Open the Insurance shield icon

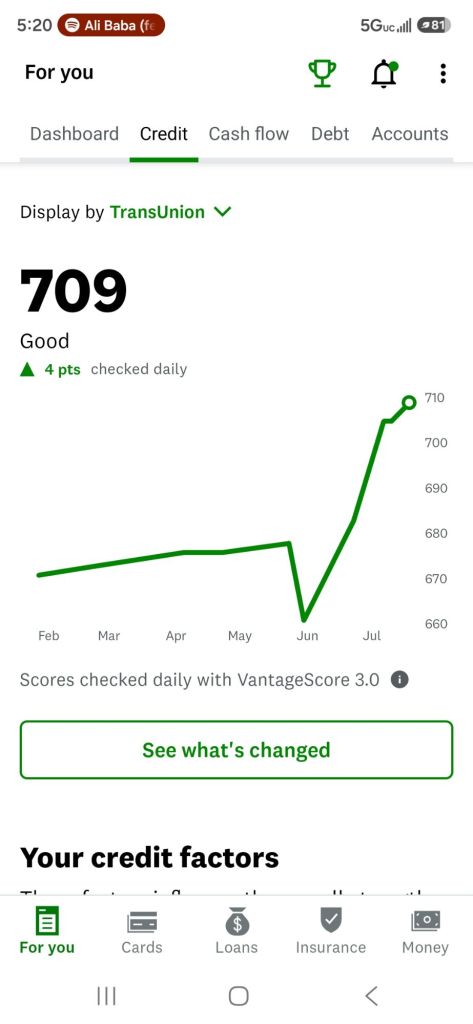click(x=331, y=921)
